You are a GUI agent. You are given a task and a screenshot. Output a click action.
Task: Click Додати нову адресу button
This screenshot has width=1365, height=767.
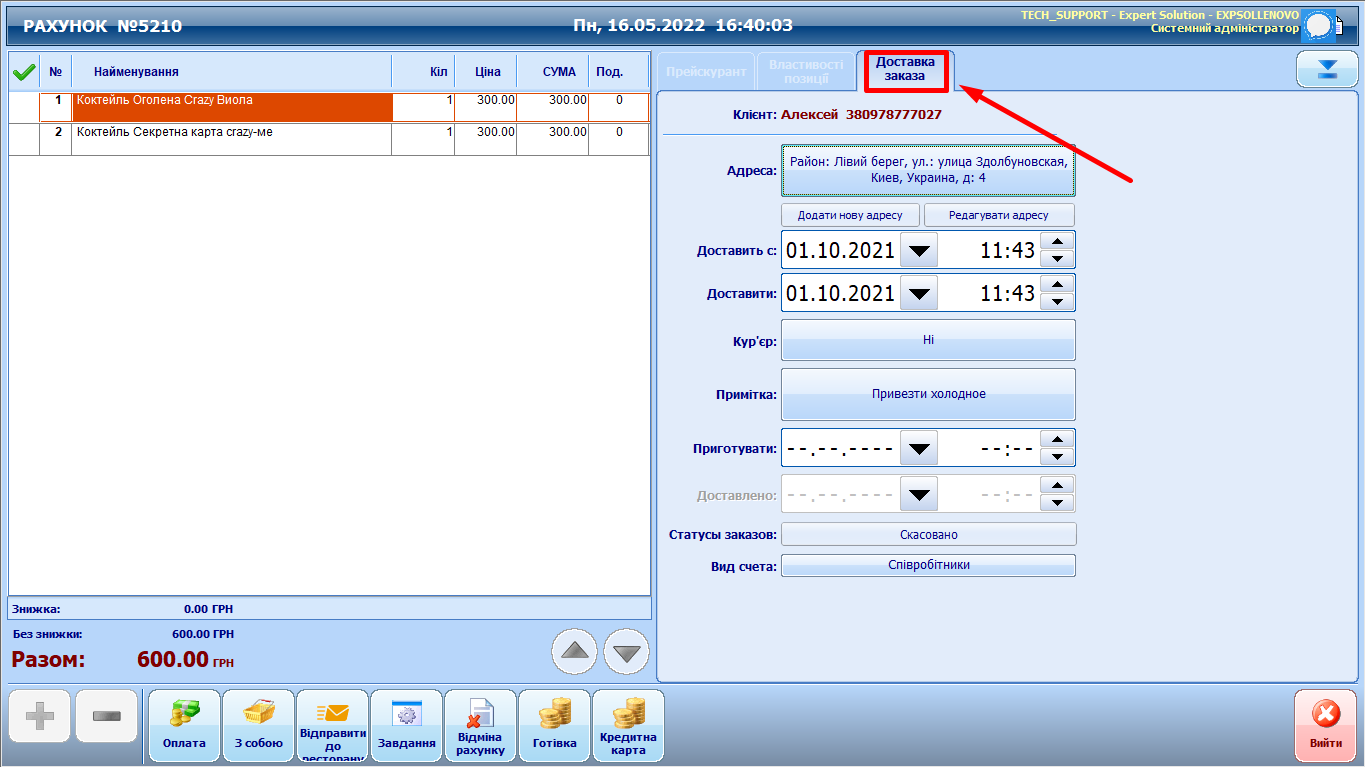pyautogui.click(x=850, y=215)
